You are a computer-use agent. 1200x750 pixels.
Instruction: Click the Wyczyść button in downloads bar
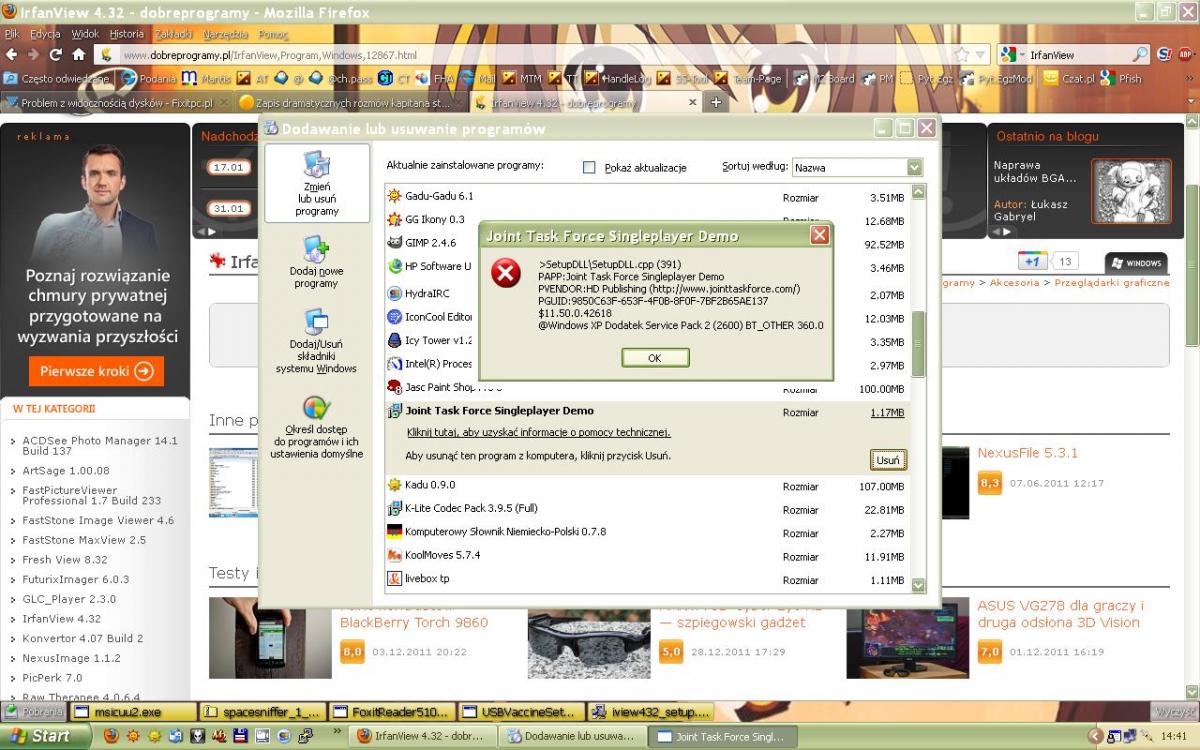[x=1173, y=712]
